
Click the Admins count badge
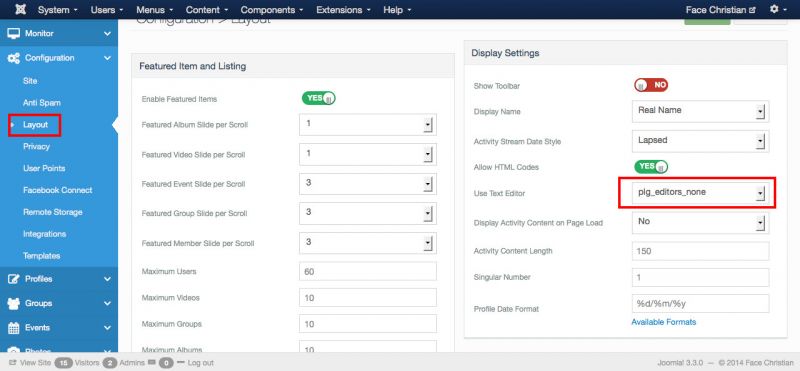coord(110,363)
